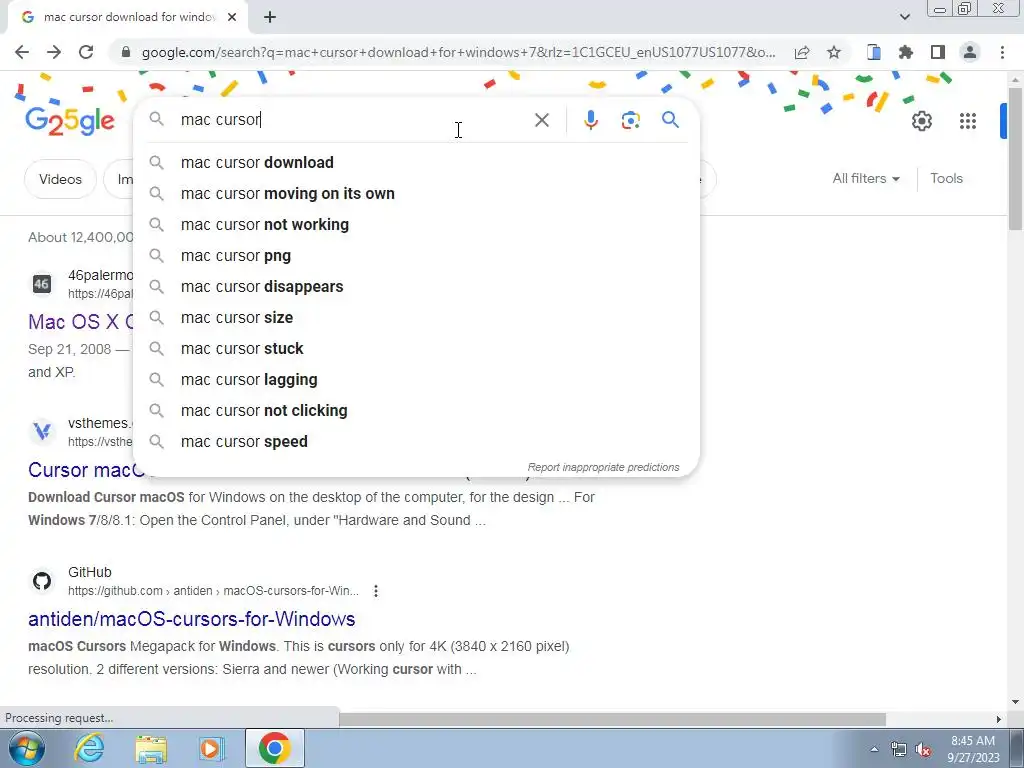Open Windows Media Player from the taskbar
The image size is (1024, 768).
pos(211,748)
